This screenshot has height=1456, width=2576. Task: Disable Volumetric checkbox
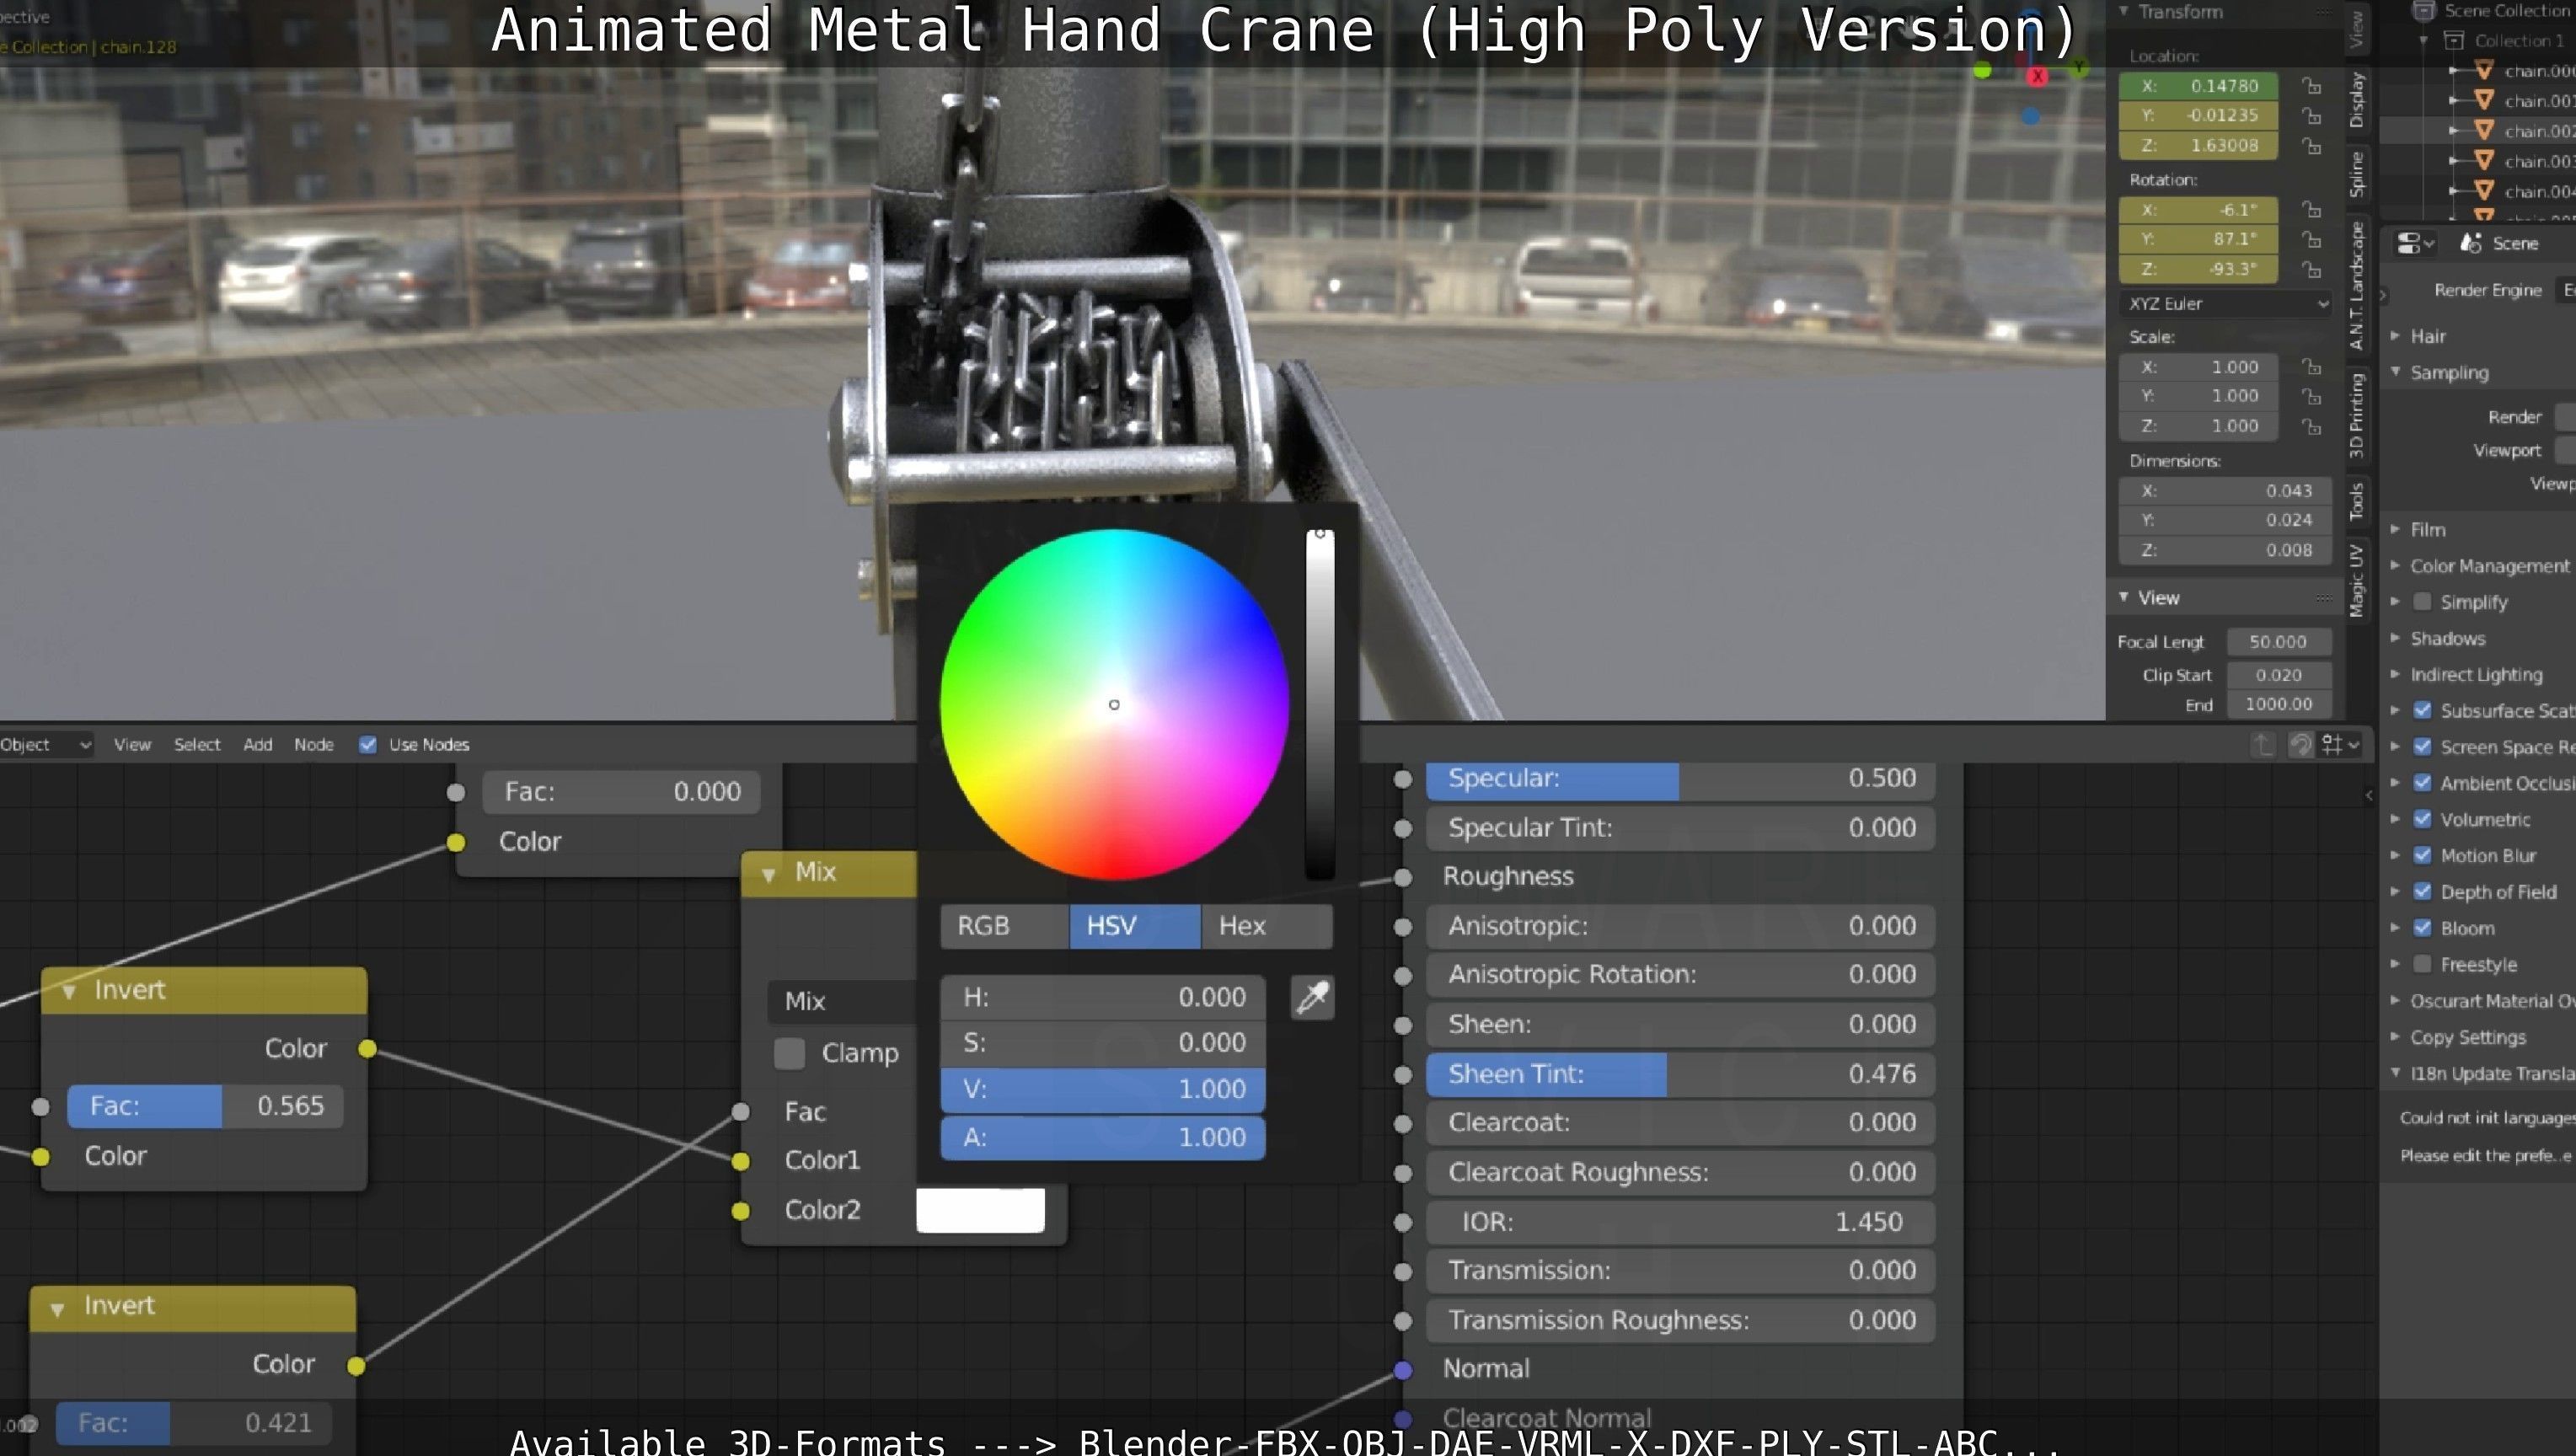[x=2422, y=819]
